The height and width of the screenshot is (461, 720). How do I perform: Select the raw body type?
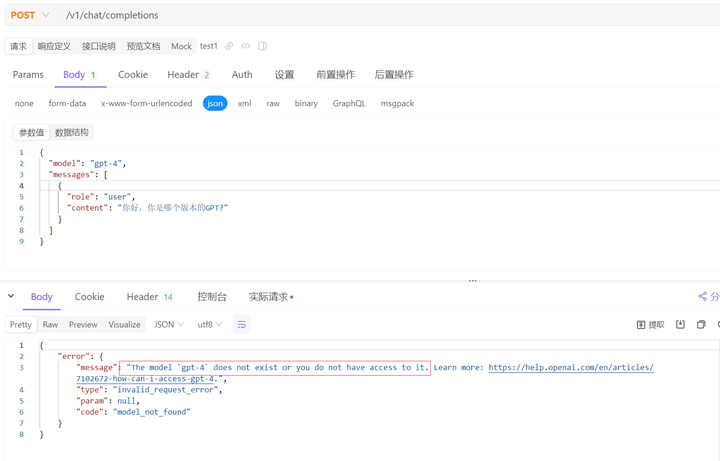tap(273, 104)
